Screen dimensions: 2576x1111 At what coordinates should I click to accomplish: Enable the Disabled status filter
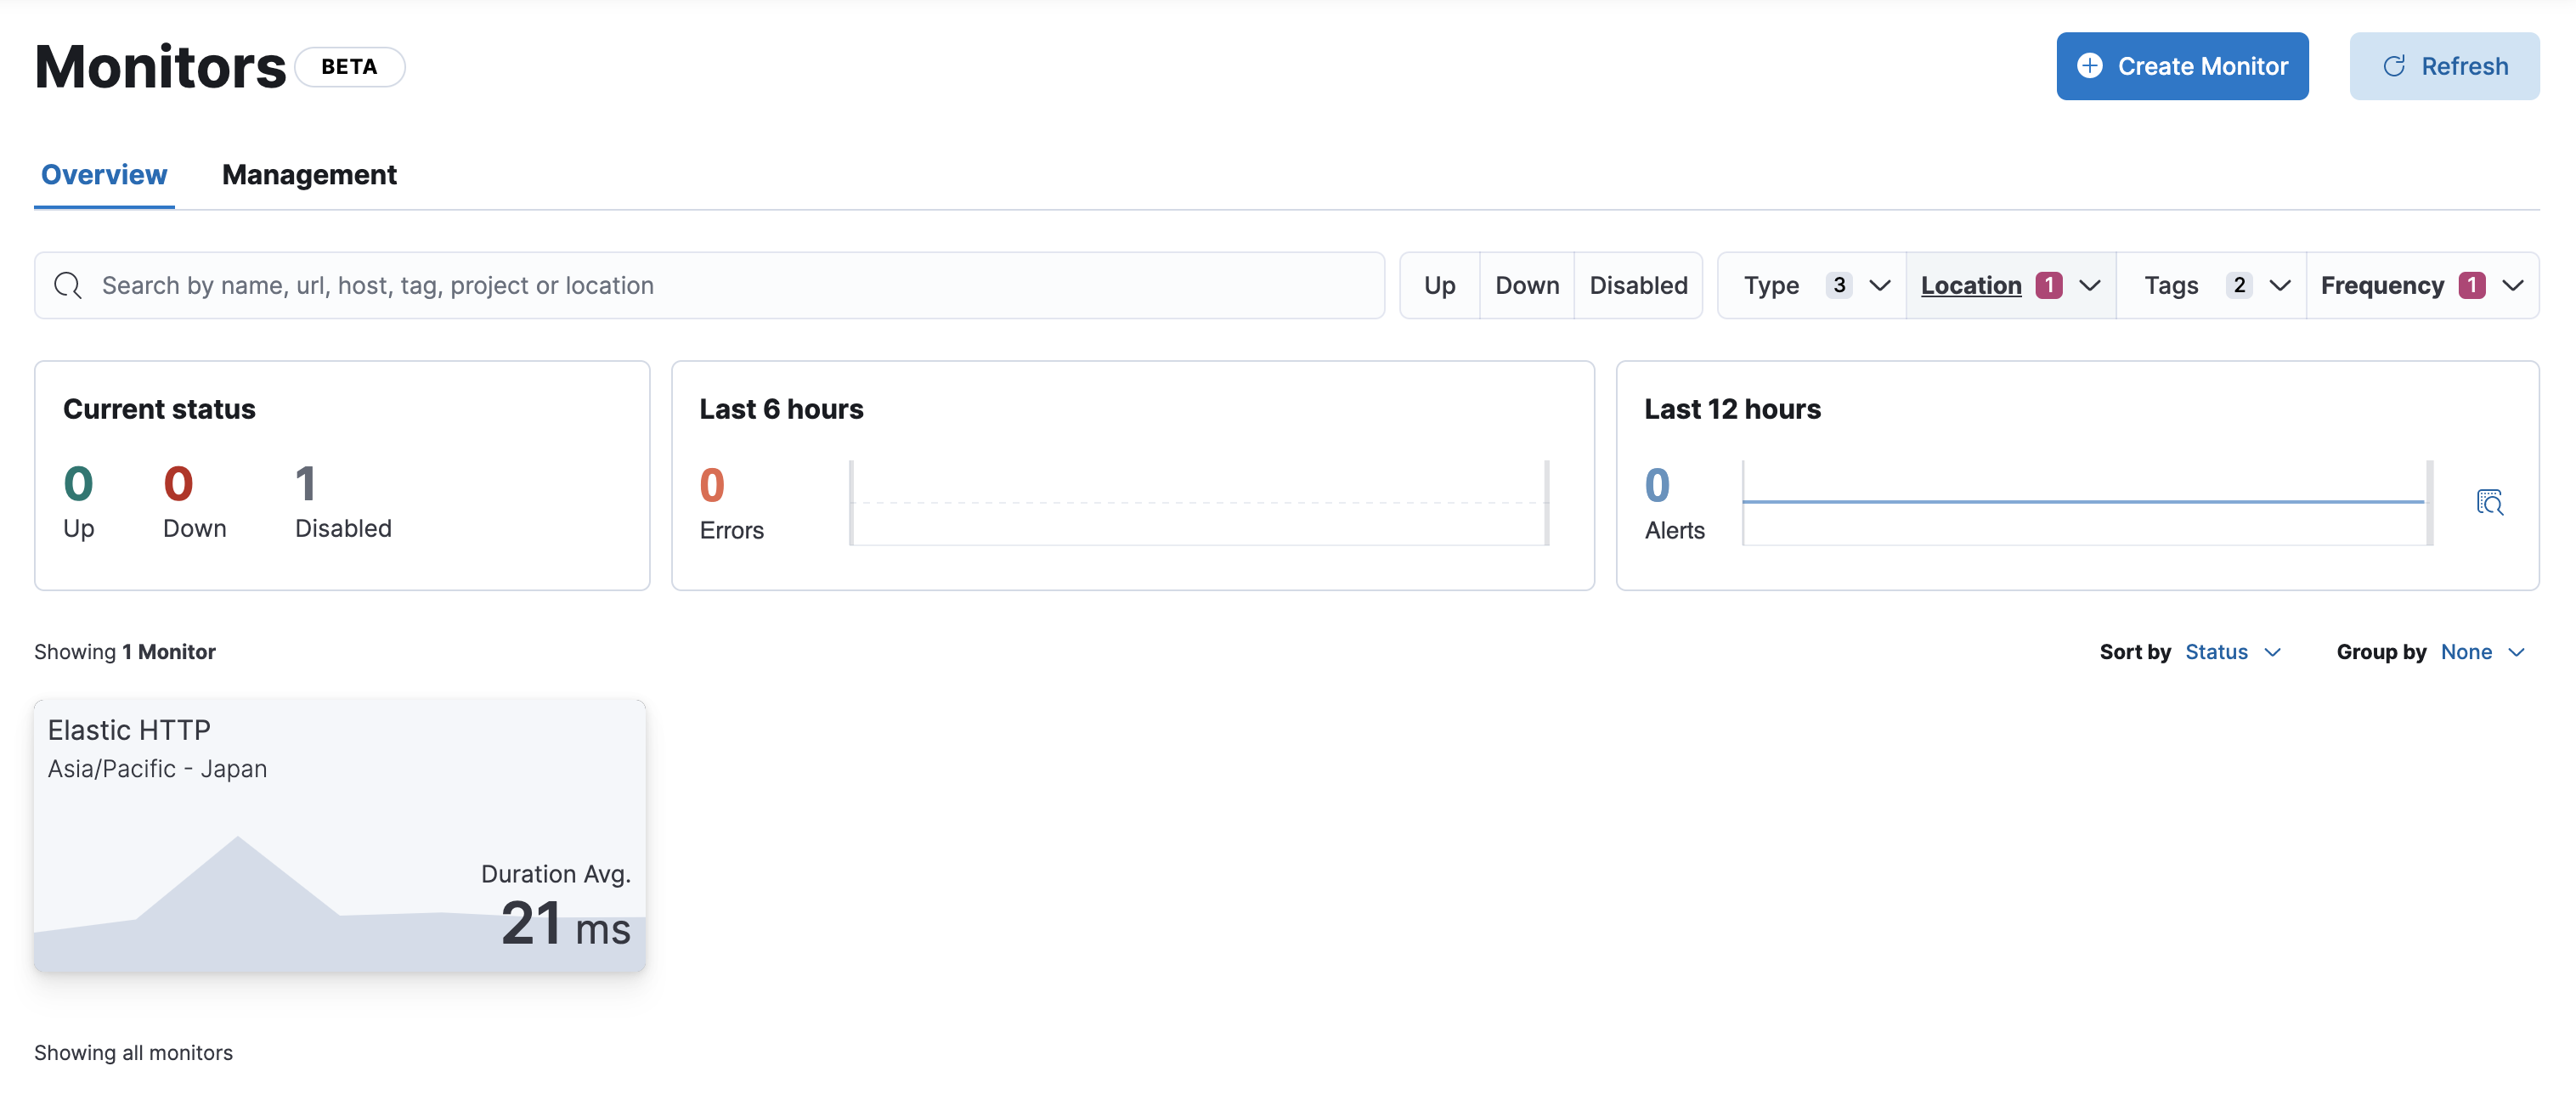pos(1638,285)
